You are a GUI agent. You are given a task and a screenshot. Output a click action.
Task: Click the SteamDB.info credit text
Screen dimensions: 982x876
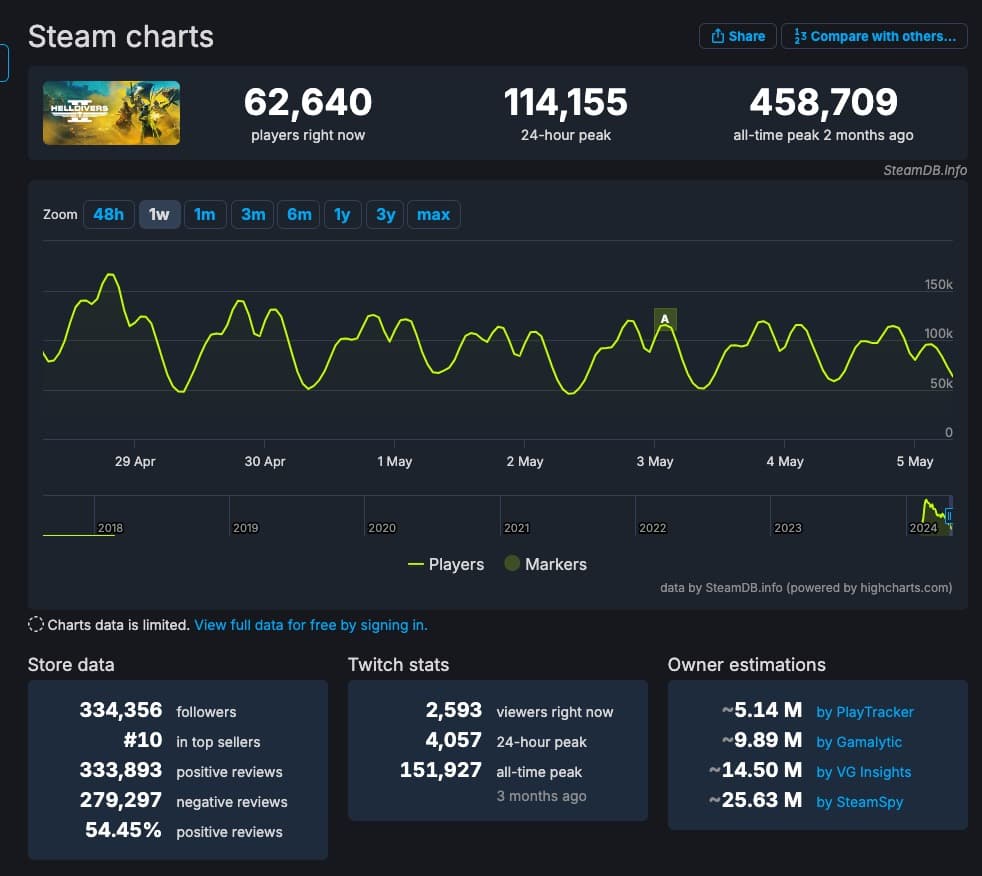(925, 170)
